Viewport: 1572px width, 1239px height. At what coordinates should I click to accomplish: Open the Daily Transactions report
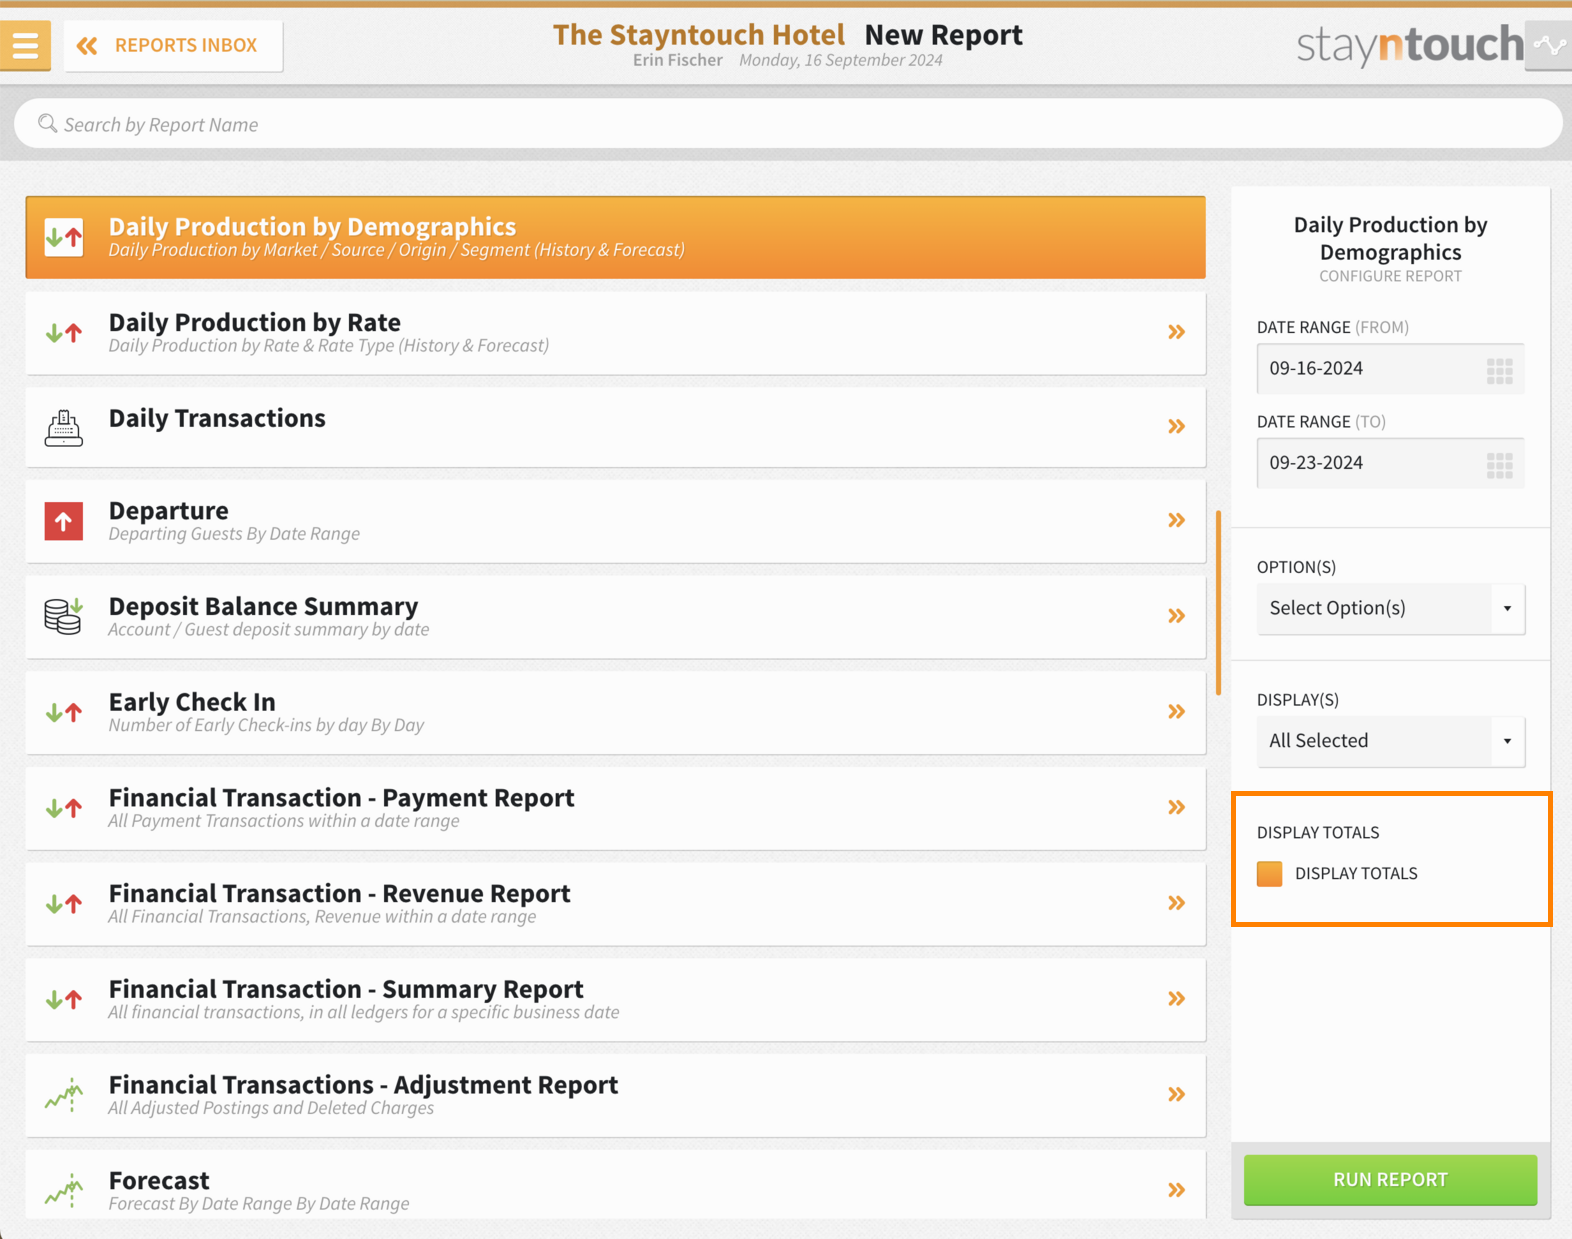615,428
